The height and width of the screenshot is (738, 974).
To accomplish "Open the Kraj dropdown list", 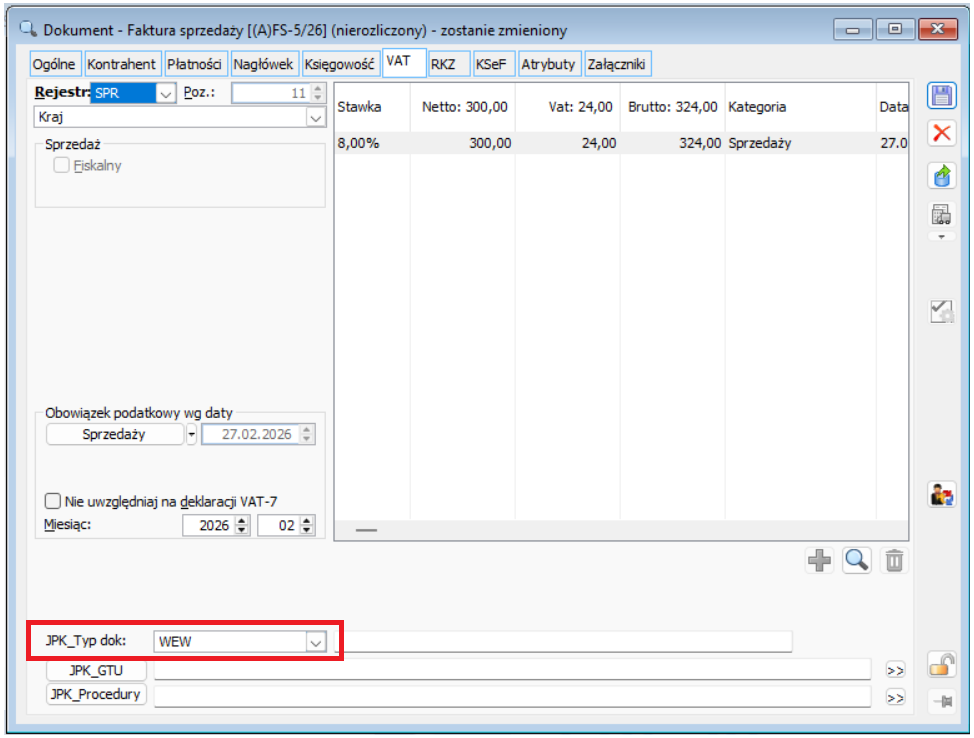I will (316, 118).
